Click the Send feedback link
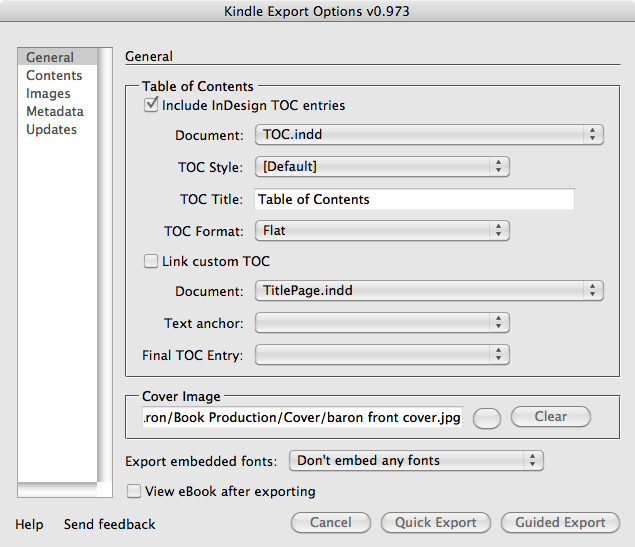This screenshot has width=635, height=547. click(110, 524)
